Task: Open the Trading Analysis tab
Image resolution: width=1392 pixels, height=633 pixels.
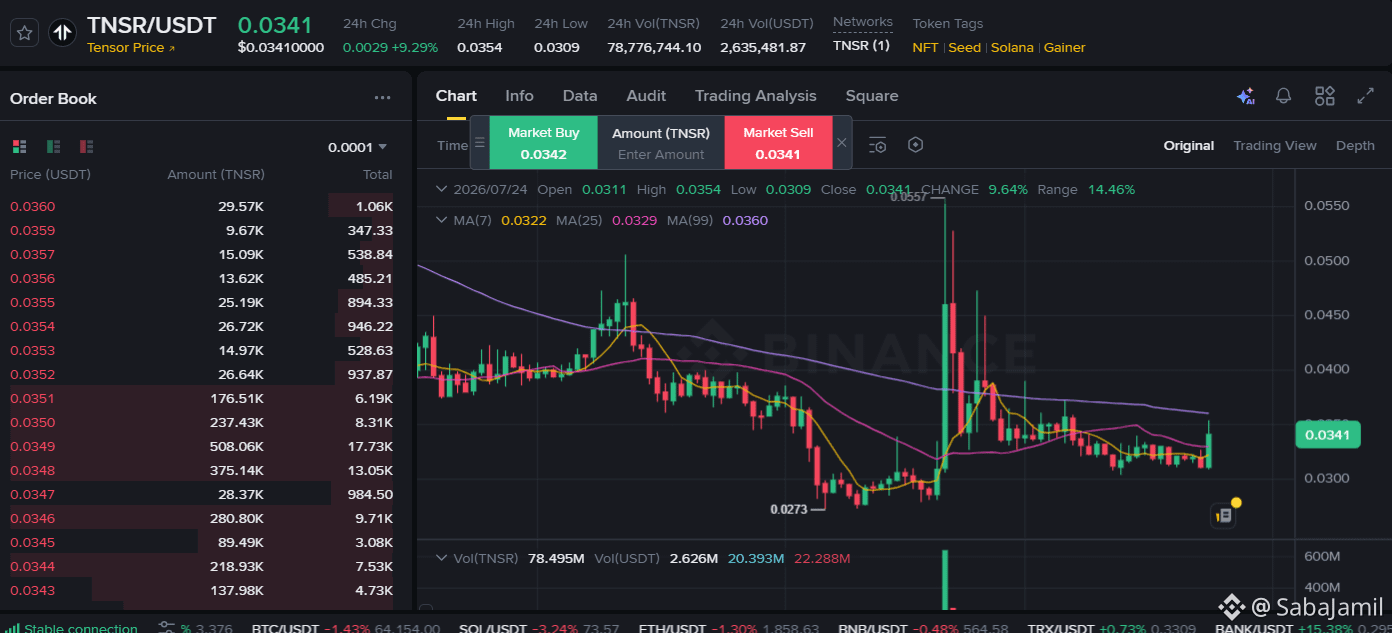Action: click(x=756, y=96)
